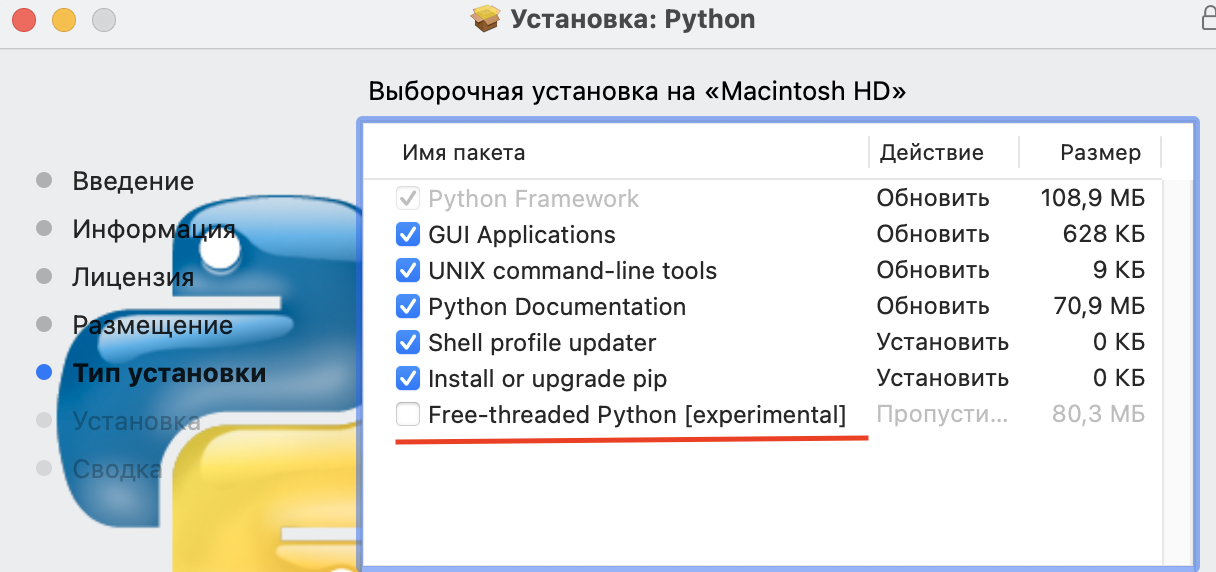Click the package box icon in title bar

click(x=486, y=19)
